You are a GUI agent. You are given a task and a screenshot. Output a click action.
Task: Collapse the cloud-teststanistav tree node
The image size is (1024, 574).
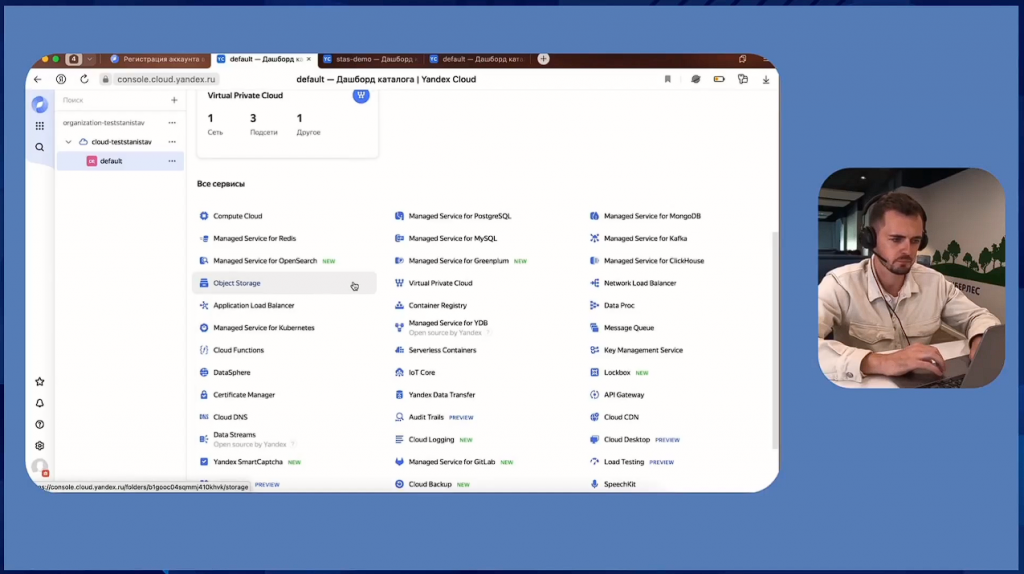pyautogui.click(x=69, y=142)
